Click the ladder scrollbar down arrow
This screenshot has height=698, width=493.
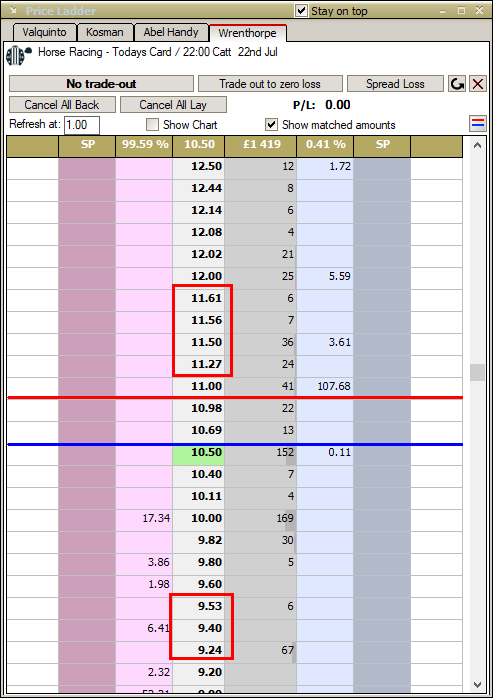coord(477,685)
